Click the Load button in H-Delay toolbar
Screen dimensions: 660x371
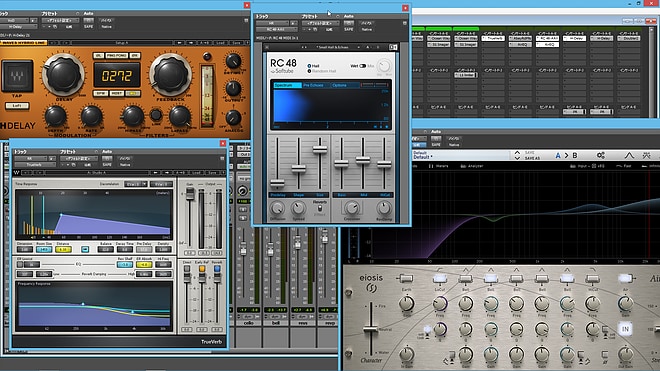(220, 43)
